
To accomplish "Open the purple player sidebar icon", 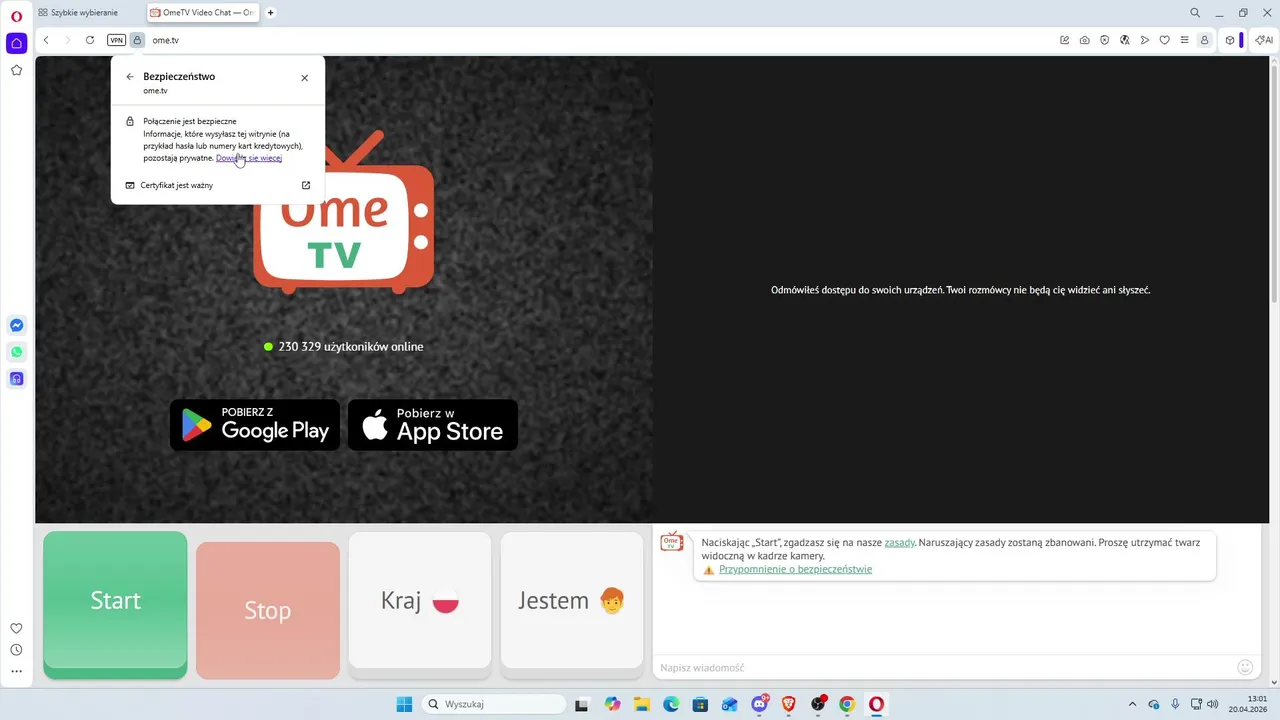I will 16,379.
